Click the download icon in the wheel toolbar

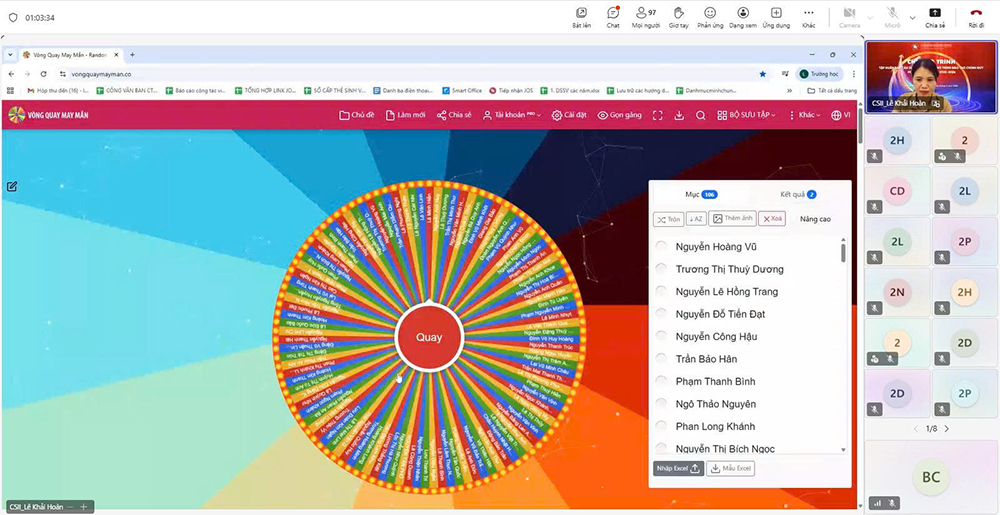point(679,115)
